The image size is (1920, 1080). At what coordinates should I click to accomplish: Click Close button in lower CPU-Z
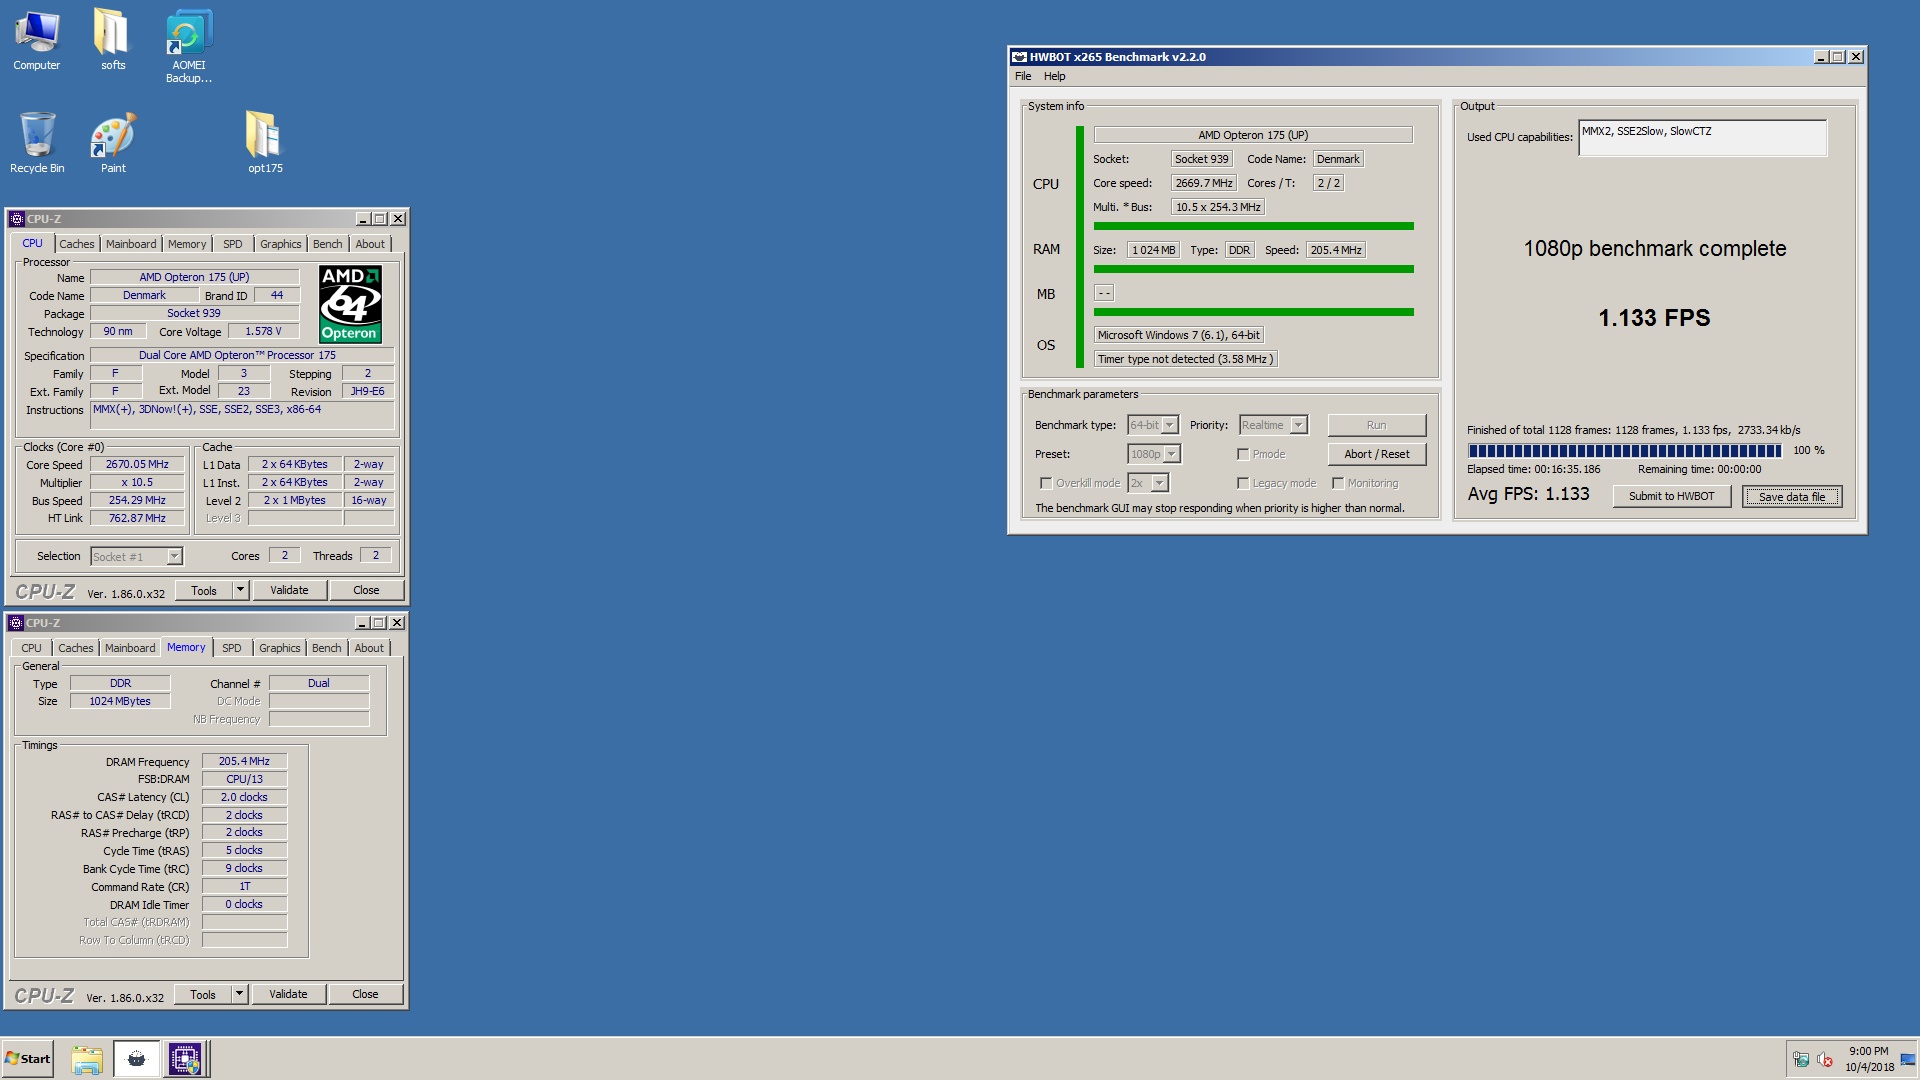click(365, 995)
